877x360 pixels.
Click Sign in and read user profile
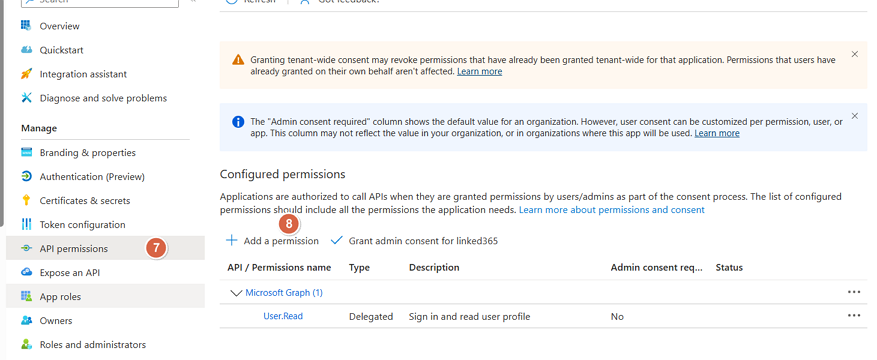pos(469,317)
